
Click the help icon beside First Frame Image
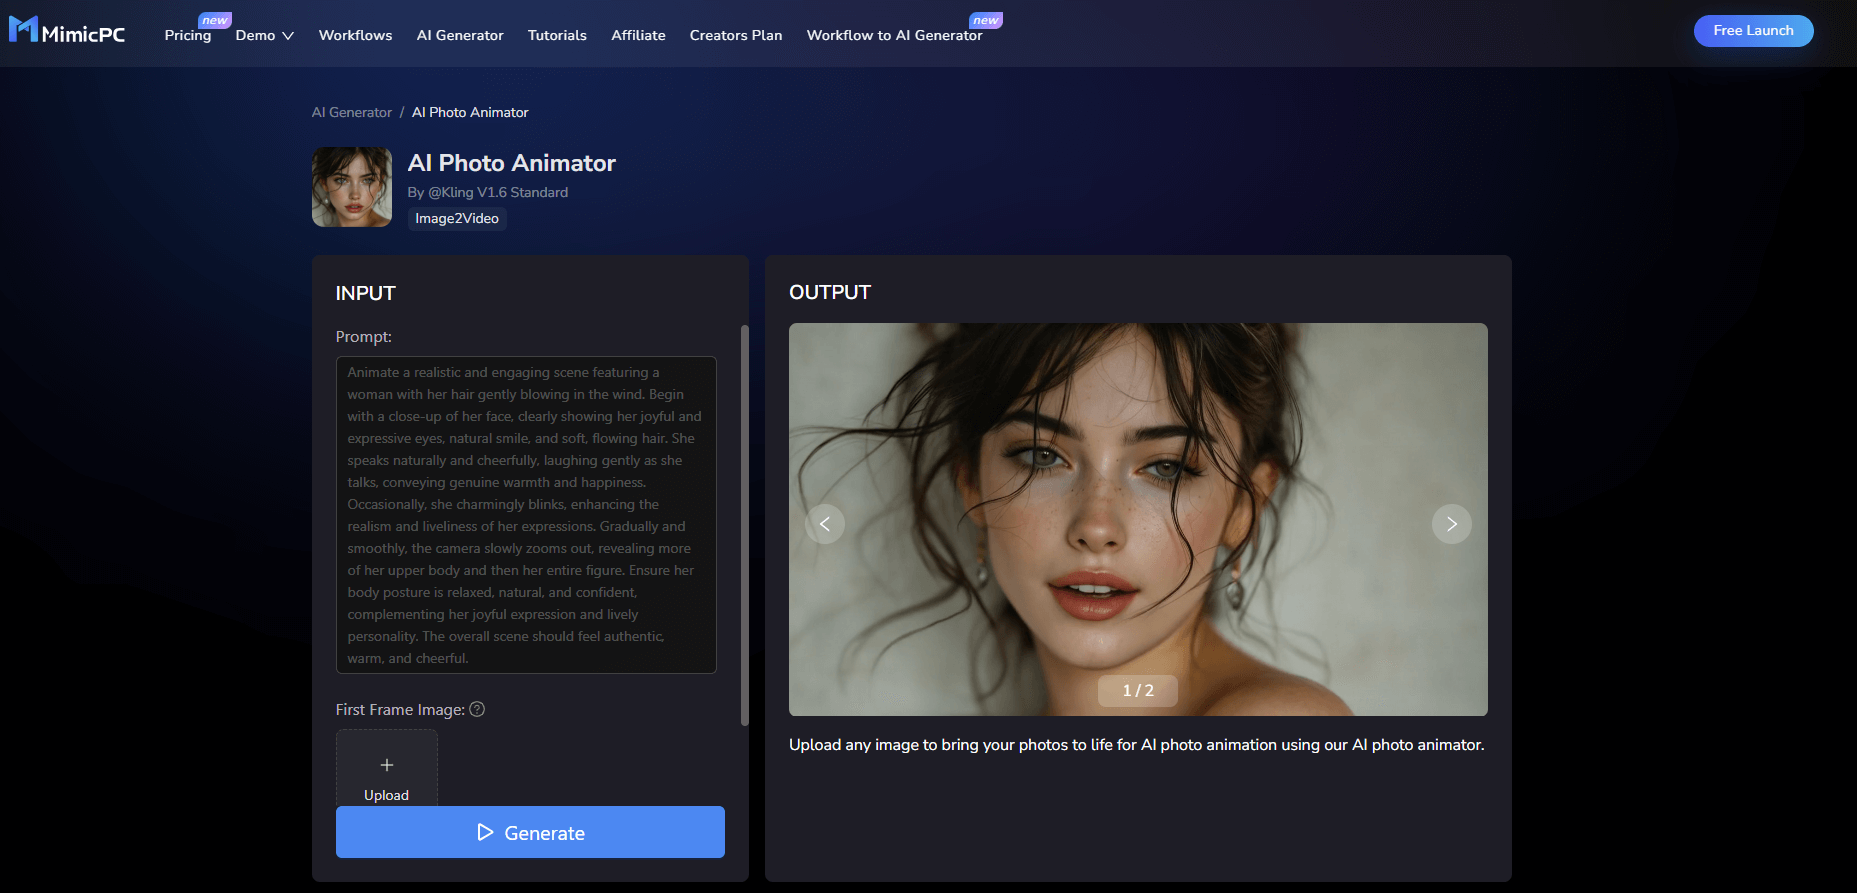(x=477, y=709)
